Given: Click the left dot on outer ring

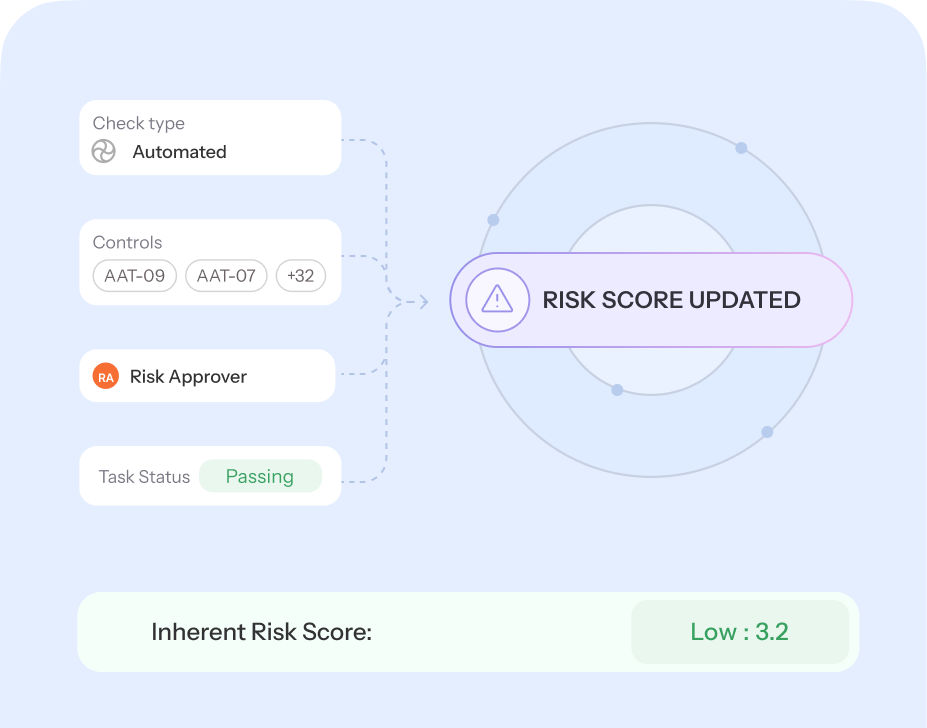Looking at the screenshot, I should pyautogui.click(x=493, y=220).
